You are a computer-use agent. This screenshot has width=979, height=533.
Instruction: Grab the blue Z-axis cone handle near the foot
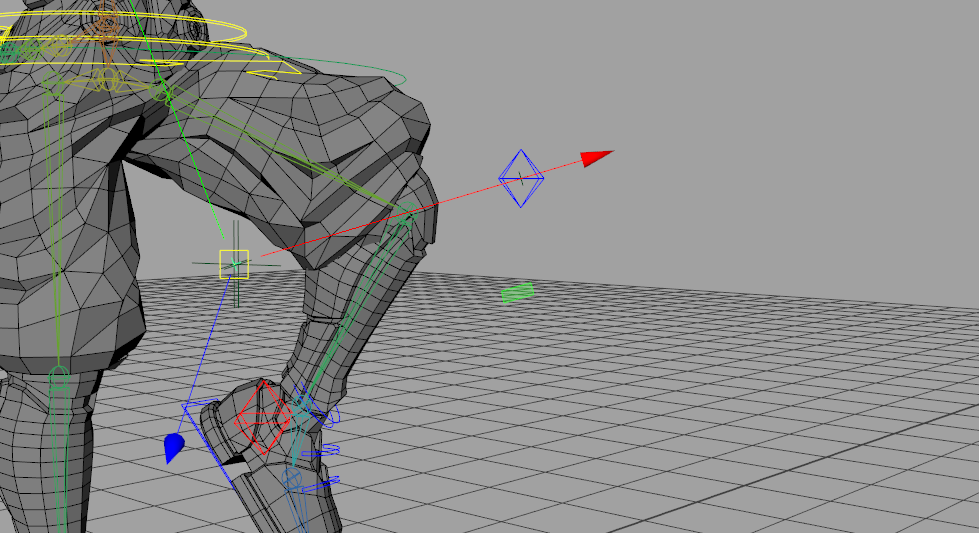point(174,448)
